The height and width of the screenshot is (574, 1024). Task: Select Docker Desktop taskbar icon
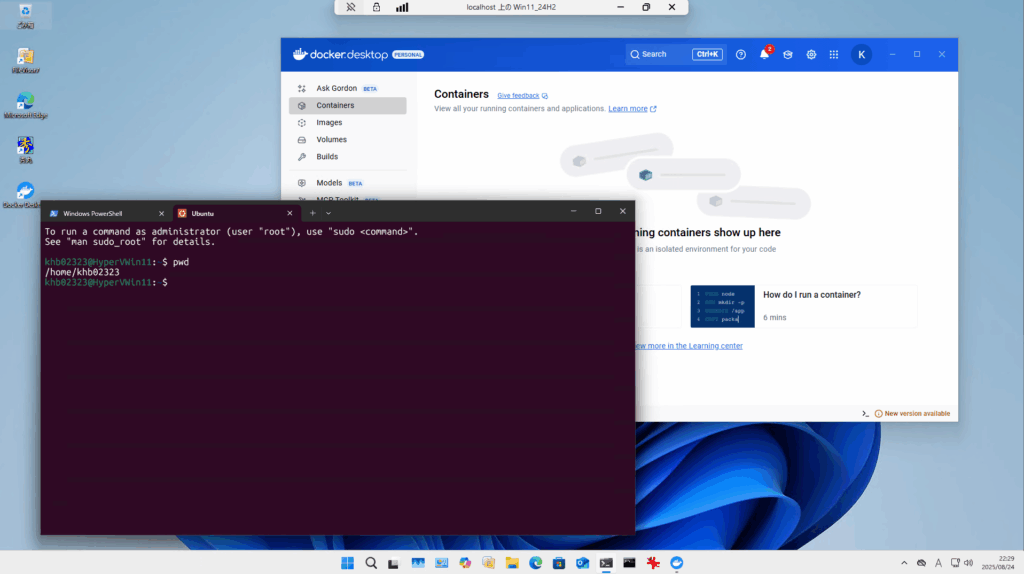677,563
